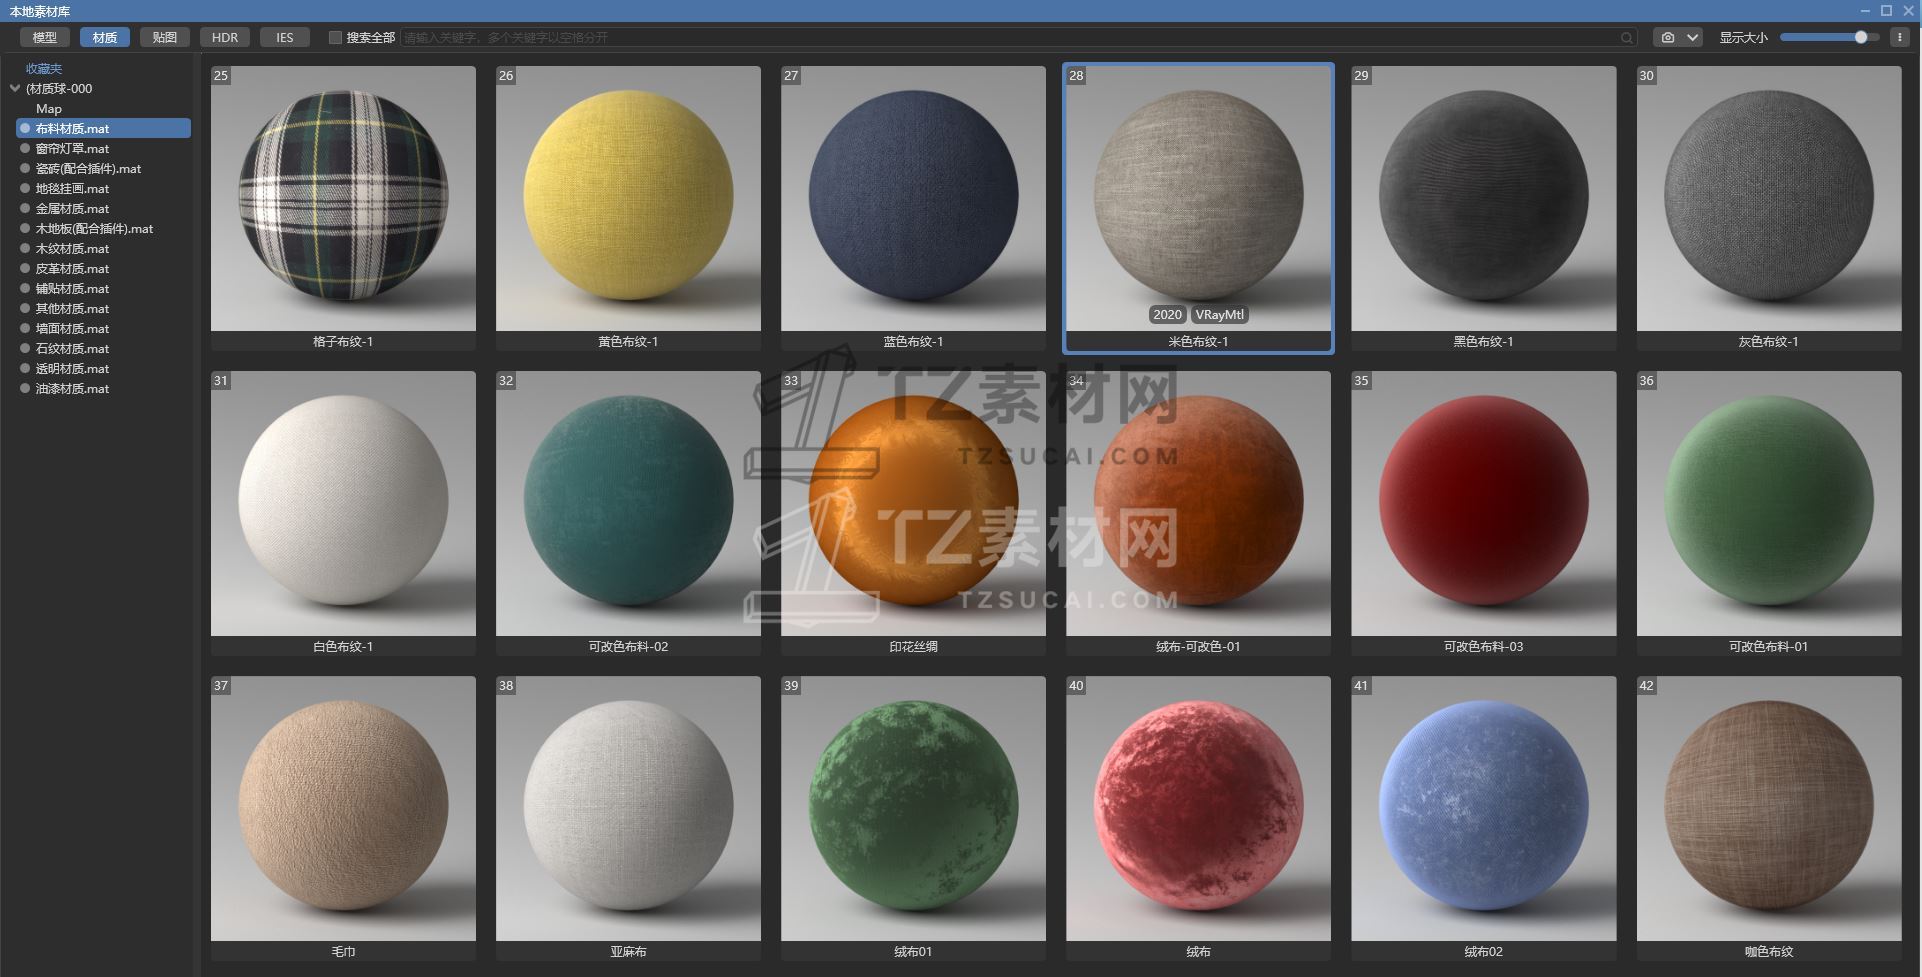1922x977 pixels.
Task: Select the 格子布纹-1 plaid material thumbnail
Action: [343, 198]
